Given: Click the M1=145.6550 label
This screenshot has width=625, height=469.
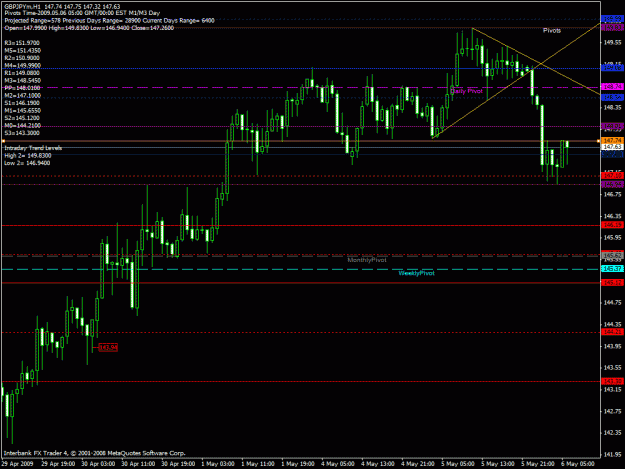Looking at the screenshot, I should 22,110.
